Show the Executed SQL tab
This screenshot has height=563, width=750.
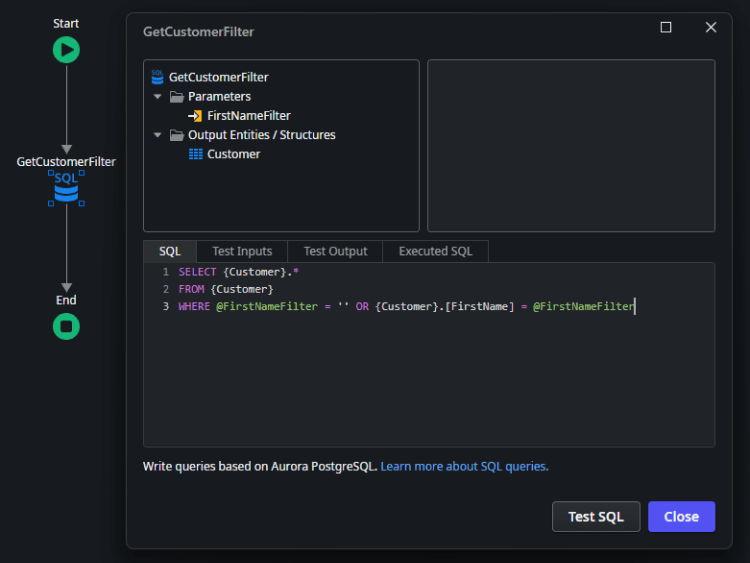[435, 251]
